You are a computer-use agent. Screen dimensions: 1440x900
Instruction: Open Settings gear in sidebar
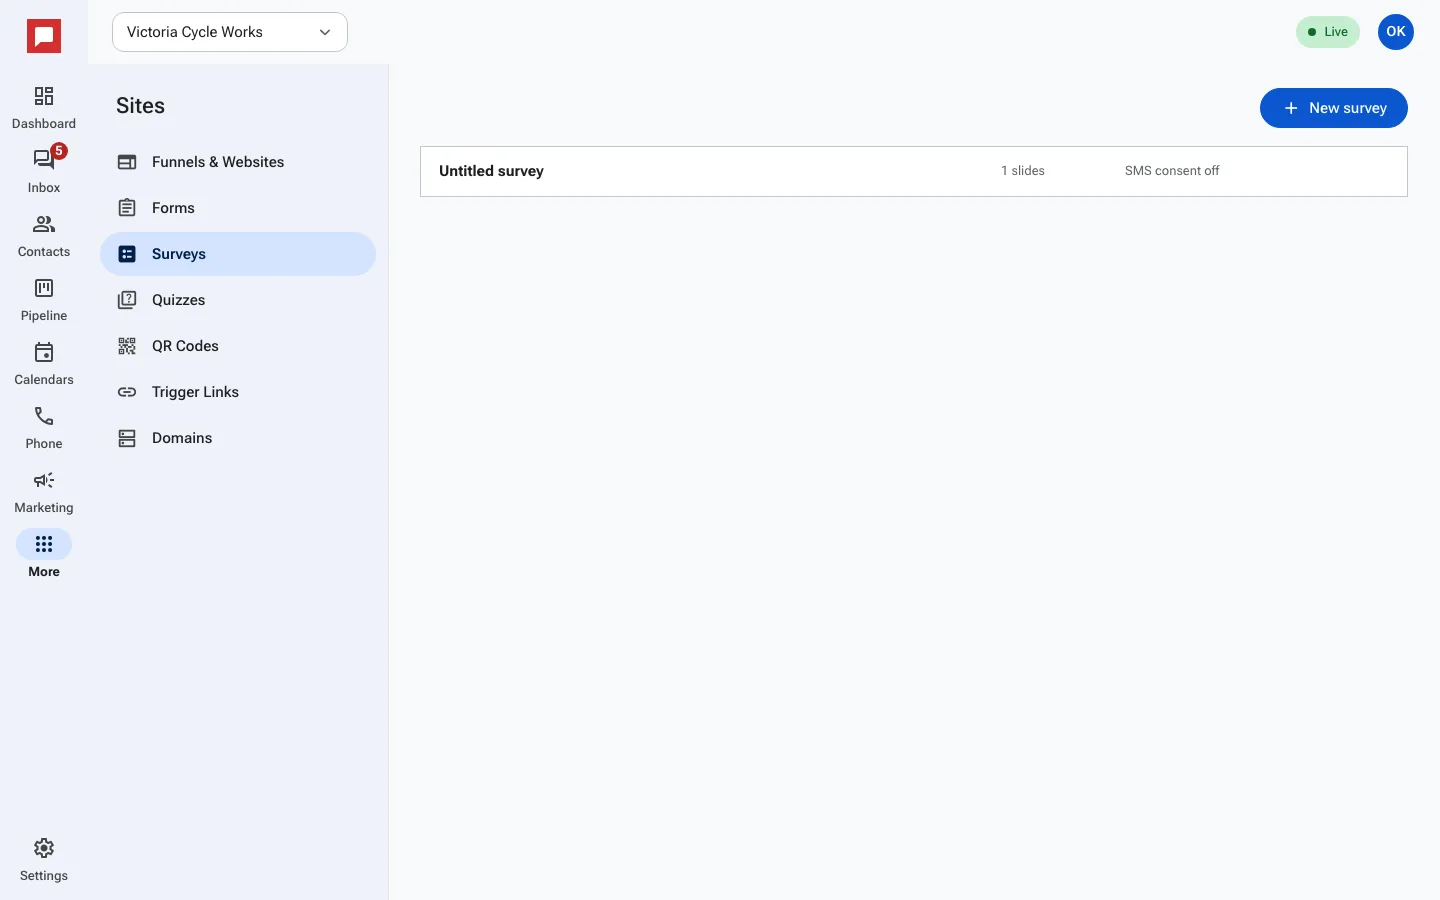click(44, 859)
